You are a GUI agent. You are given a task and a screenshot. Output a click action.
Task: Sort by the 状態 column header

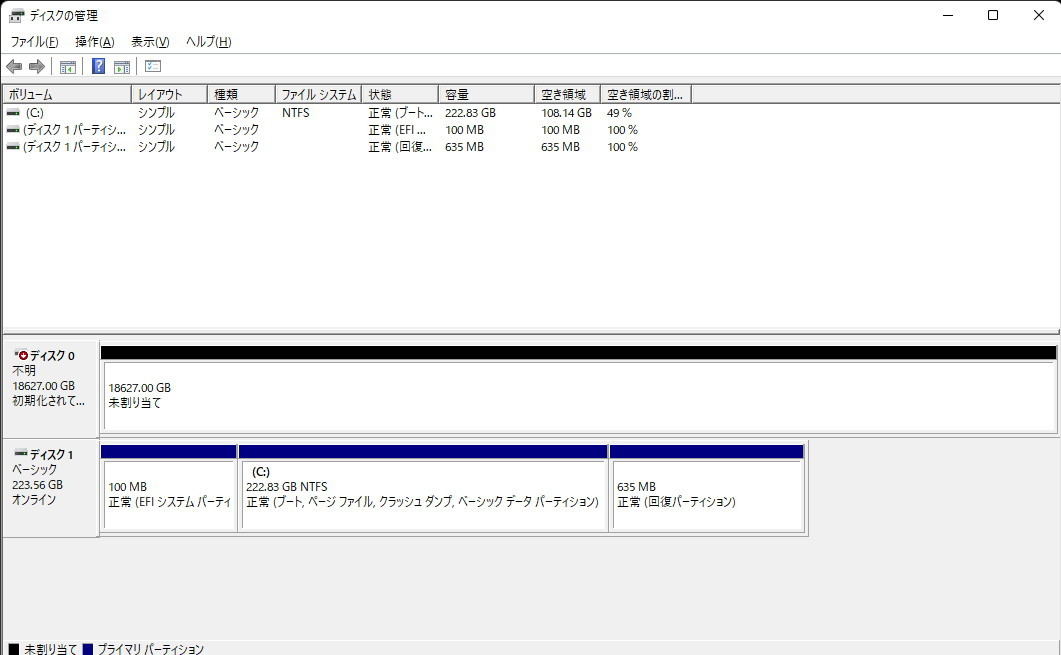(400, 95)
